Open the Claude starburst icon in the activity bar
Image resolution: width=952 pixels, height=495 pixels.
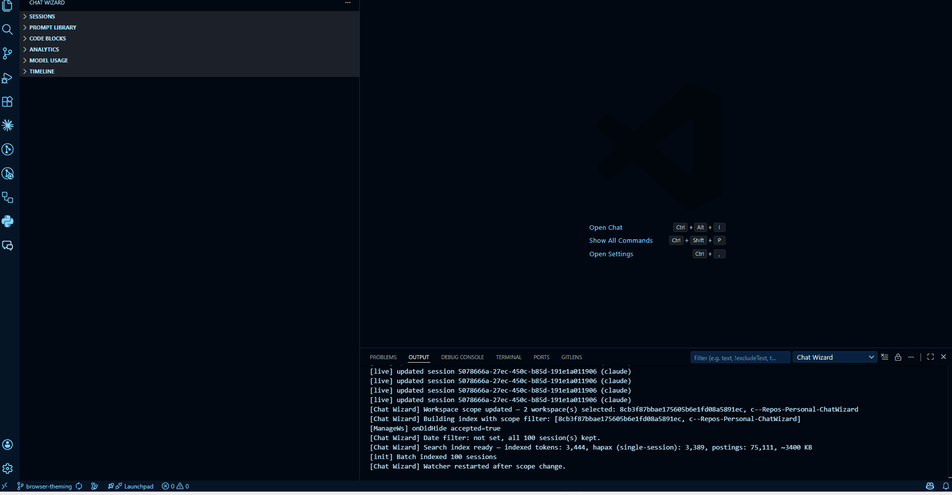point(7,125)
